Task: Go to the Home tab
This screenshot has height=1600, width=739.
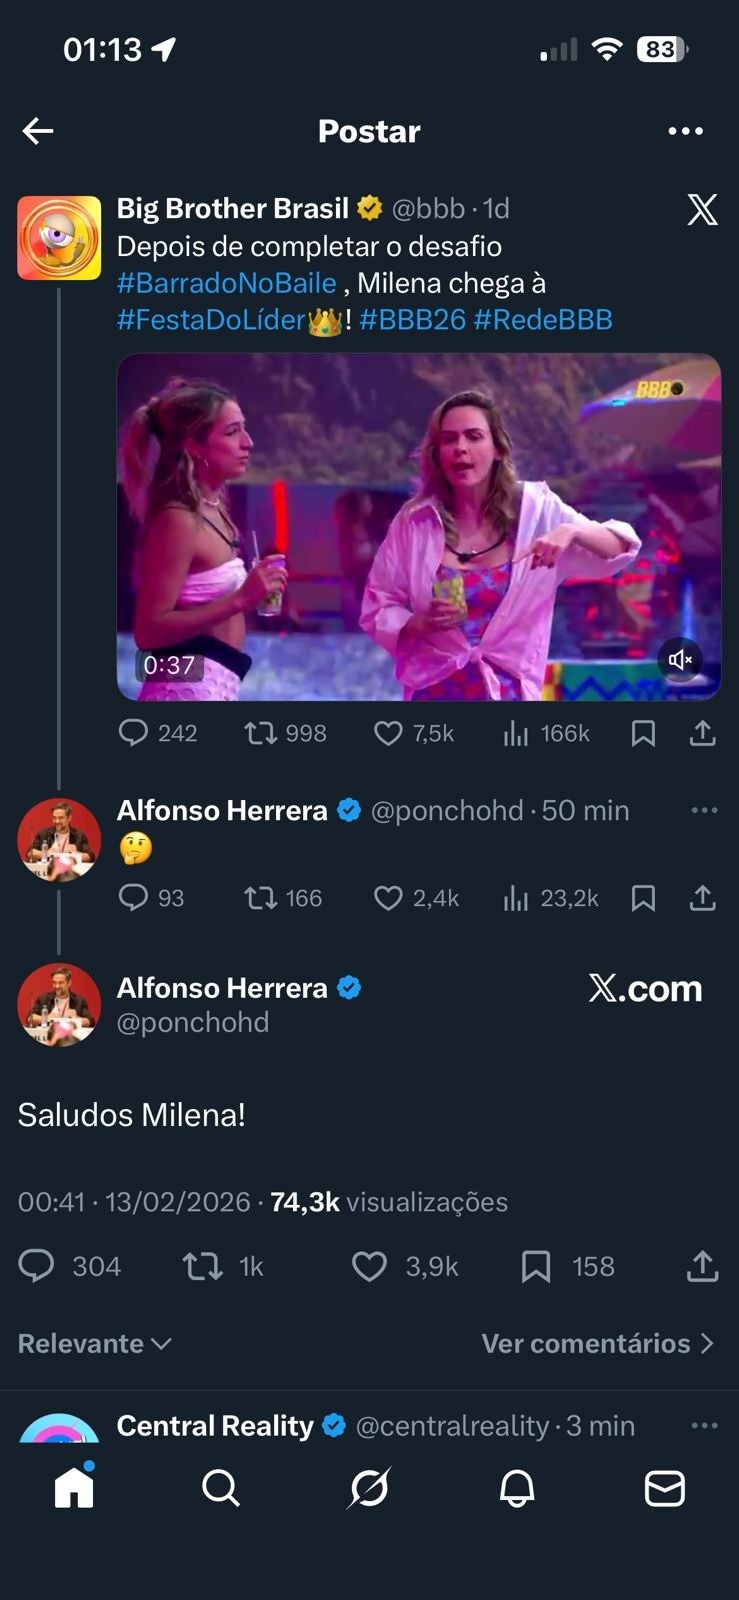Action: point(74,1488)
